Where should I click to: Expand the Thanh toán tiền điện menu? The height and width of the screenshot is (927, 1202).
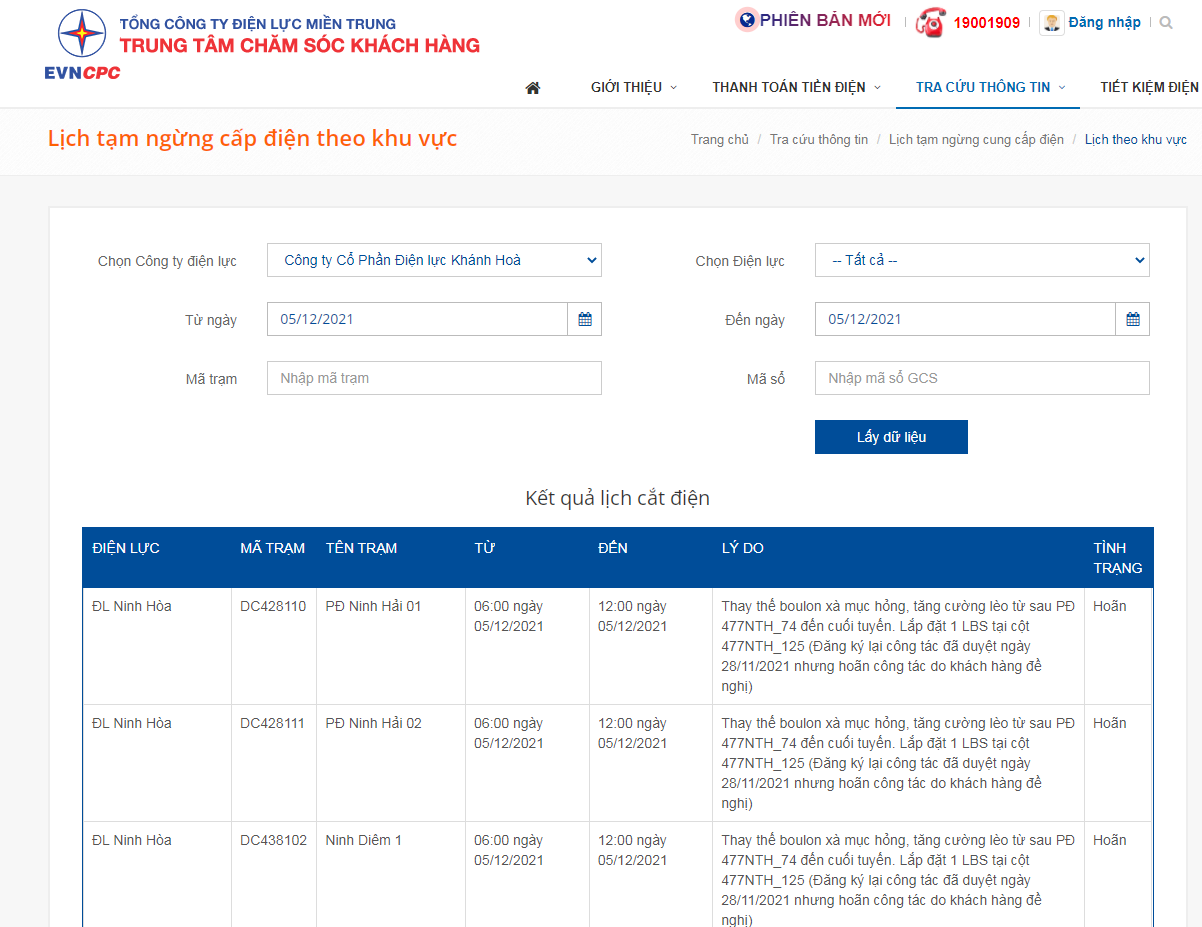(797, 87)
